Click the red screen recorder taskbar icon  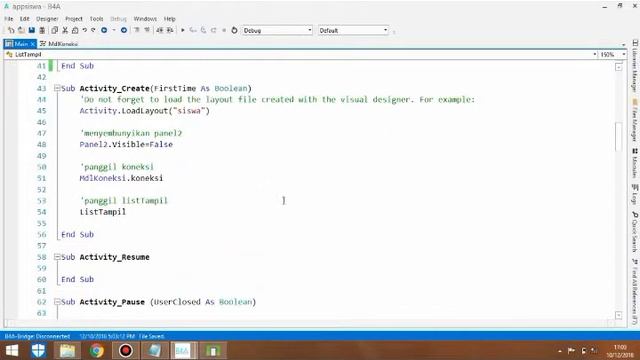(126, 351)
